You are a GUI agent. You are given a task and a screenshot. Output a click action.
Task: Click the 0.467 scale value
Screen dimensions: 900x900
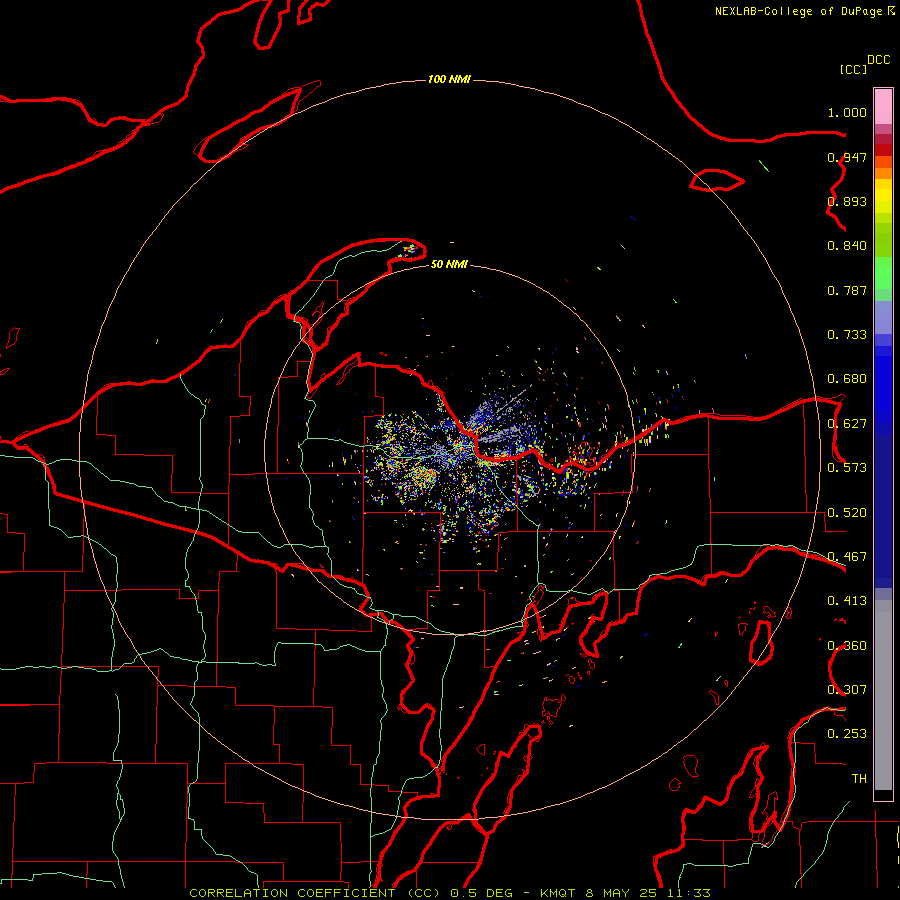(x=847, y=557)
